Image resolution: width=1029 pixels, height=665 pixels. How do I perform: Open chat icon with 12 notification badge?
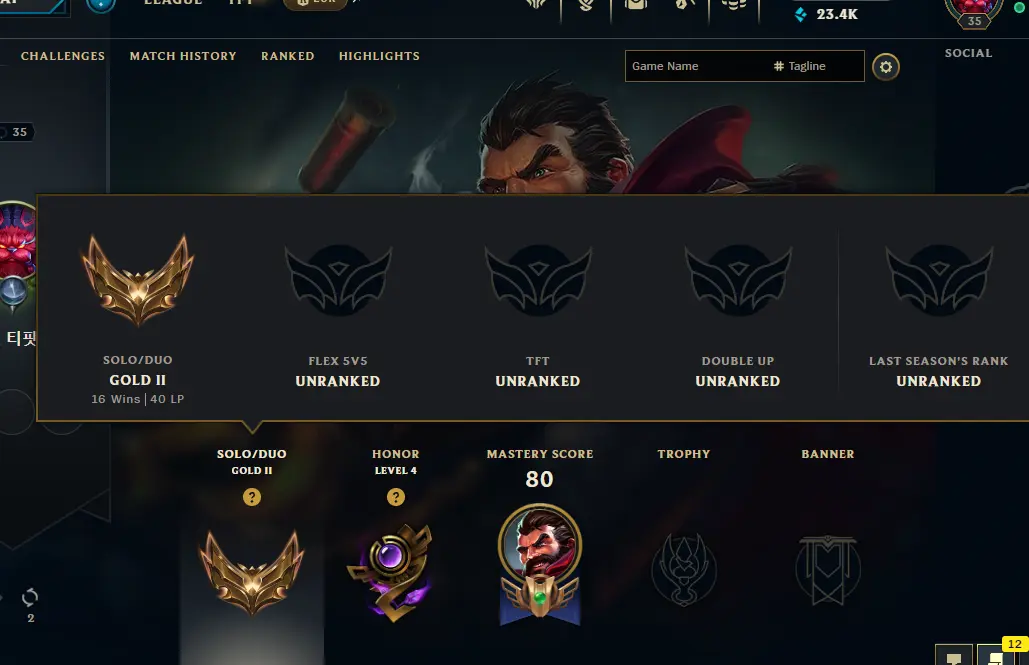[x=997, y=654]
